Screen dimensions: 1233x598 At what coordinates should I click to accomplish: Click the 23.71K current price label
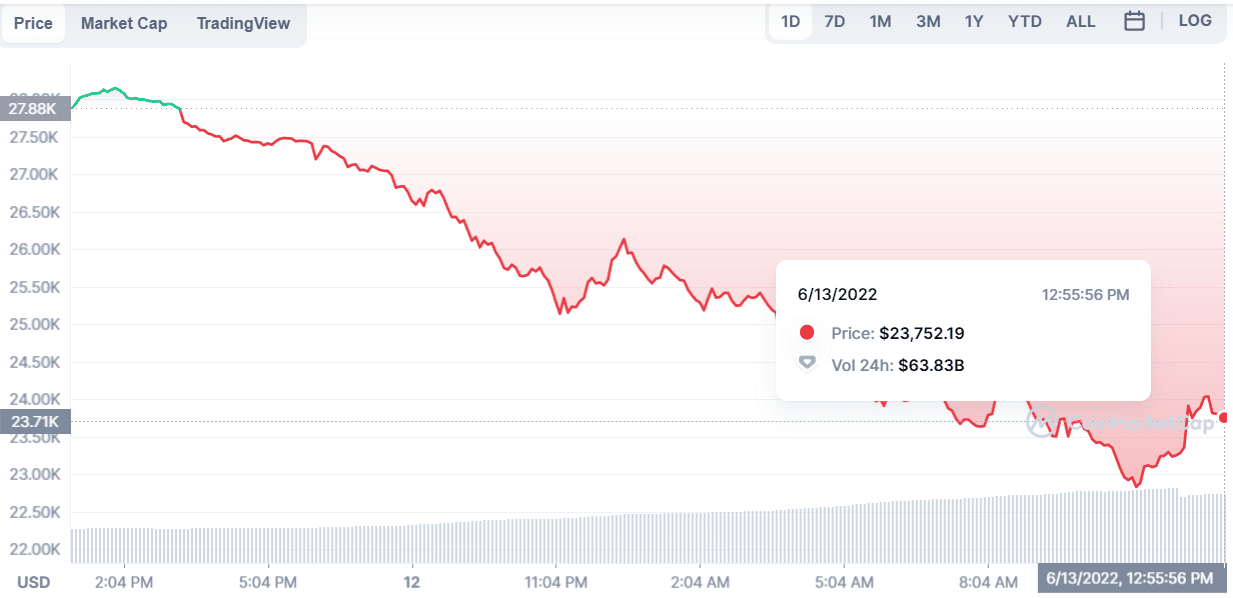point(34,422)
